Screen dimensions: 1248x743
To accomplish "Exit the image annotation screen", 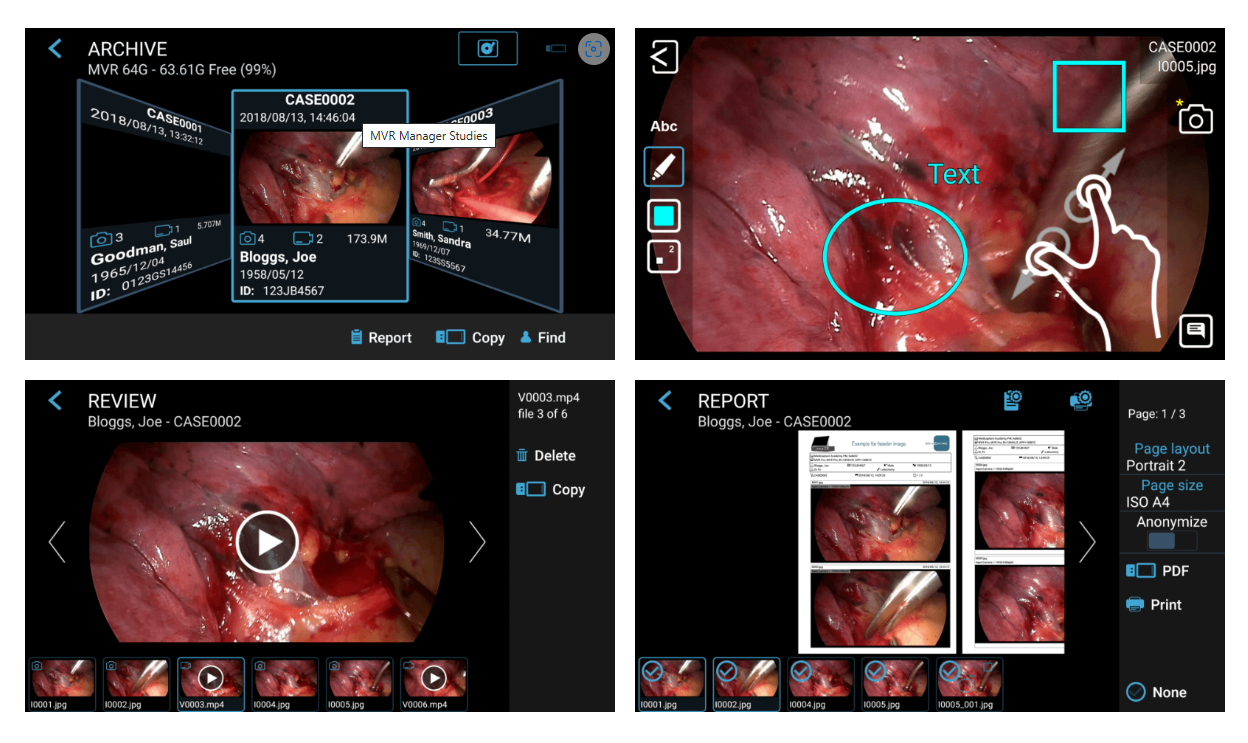I will point(664,57).
